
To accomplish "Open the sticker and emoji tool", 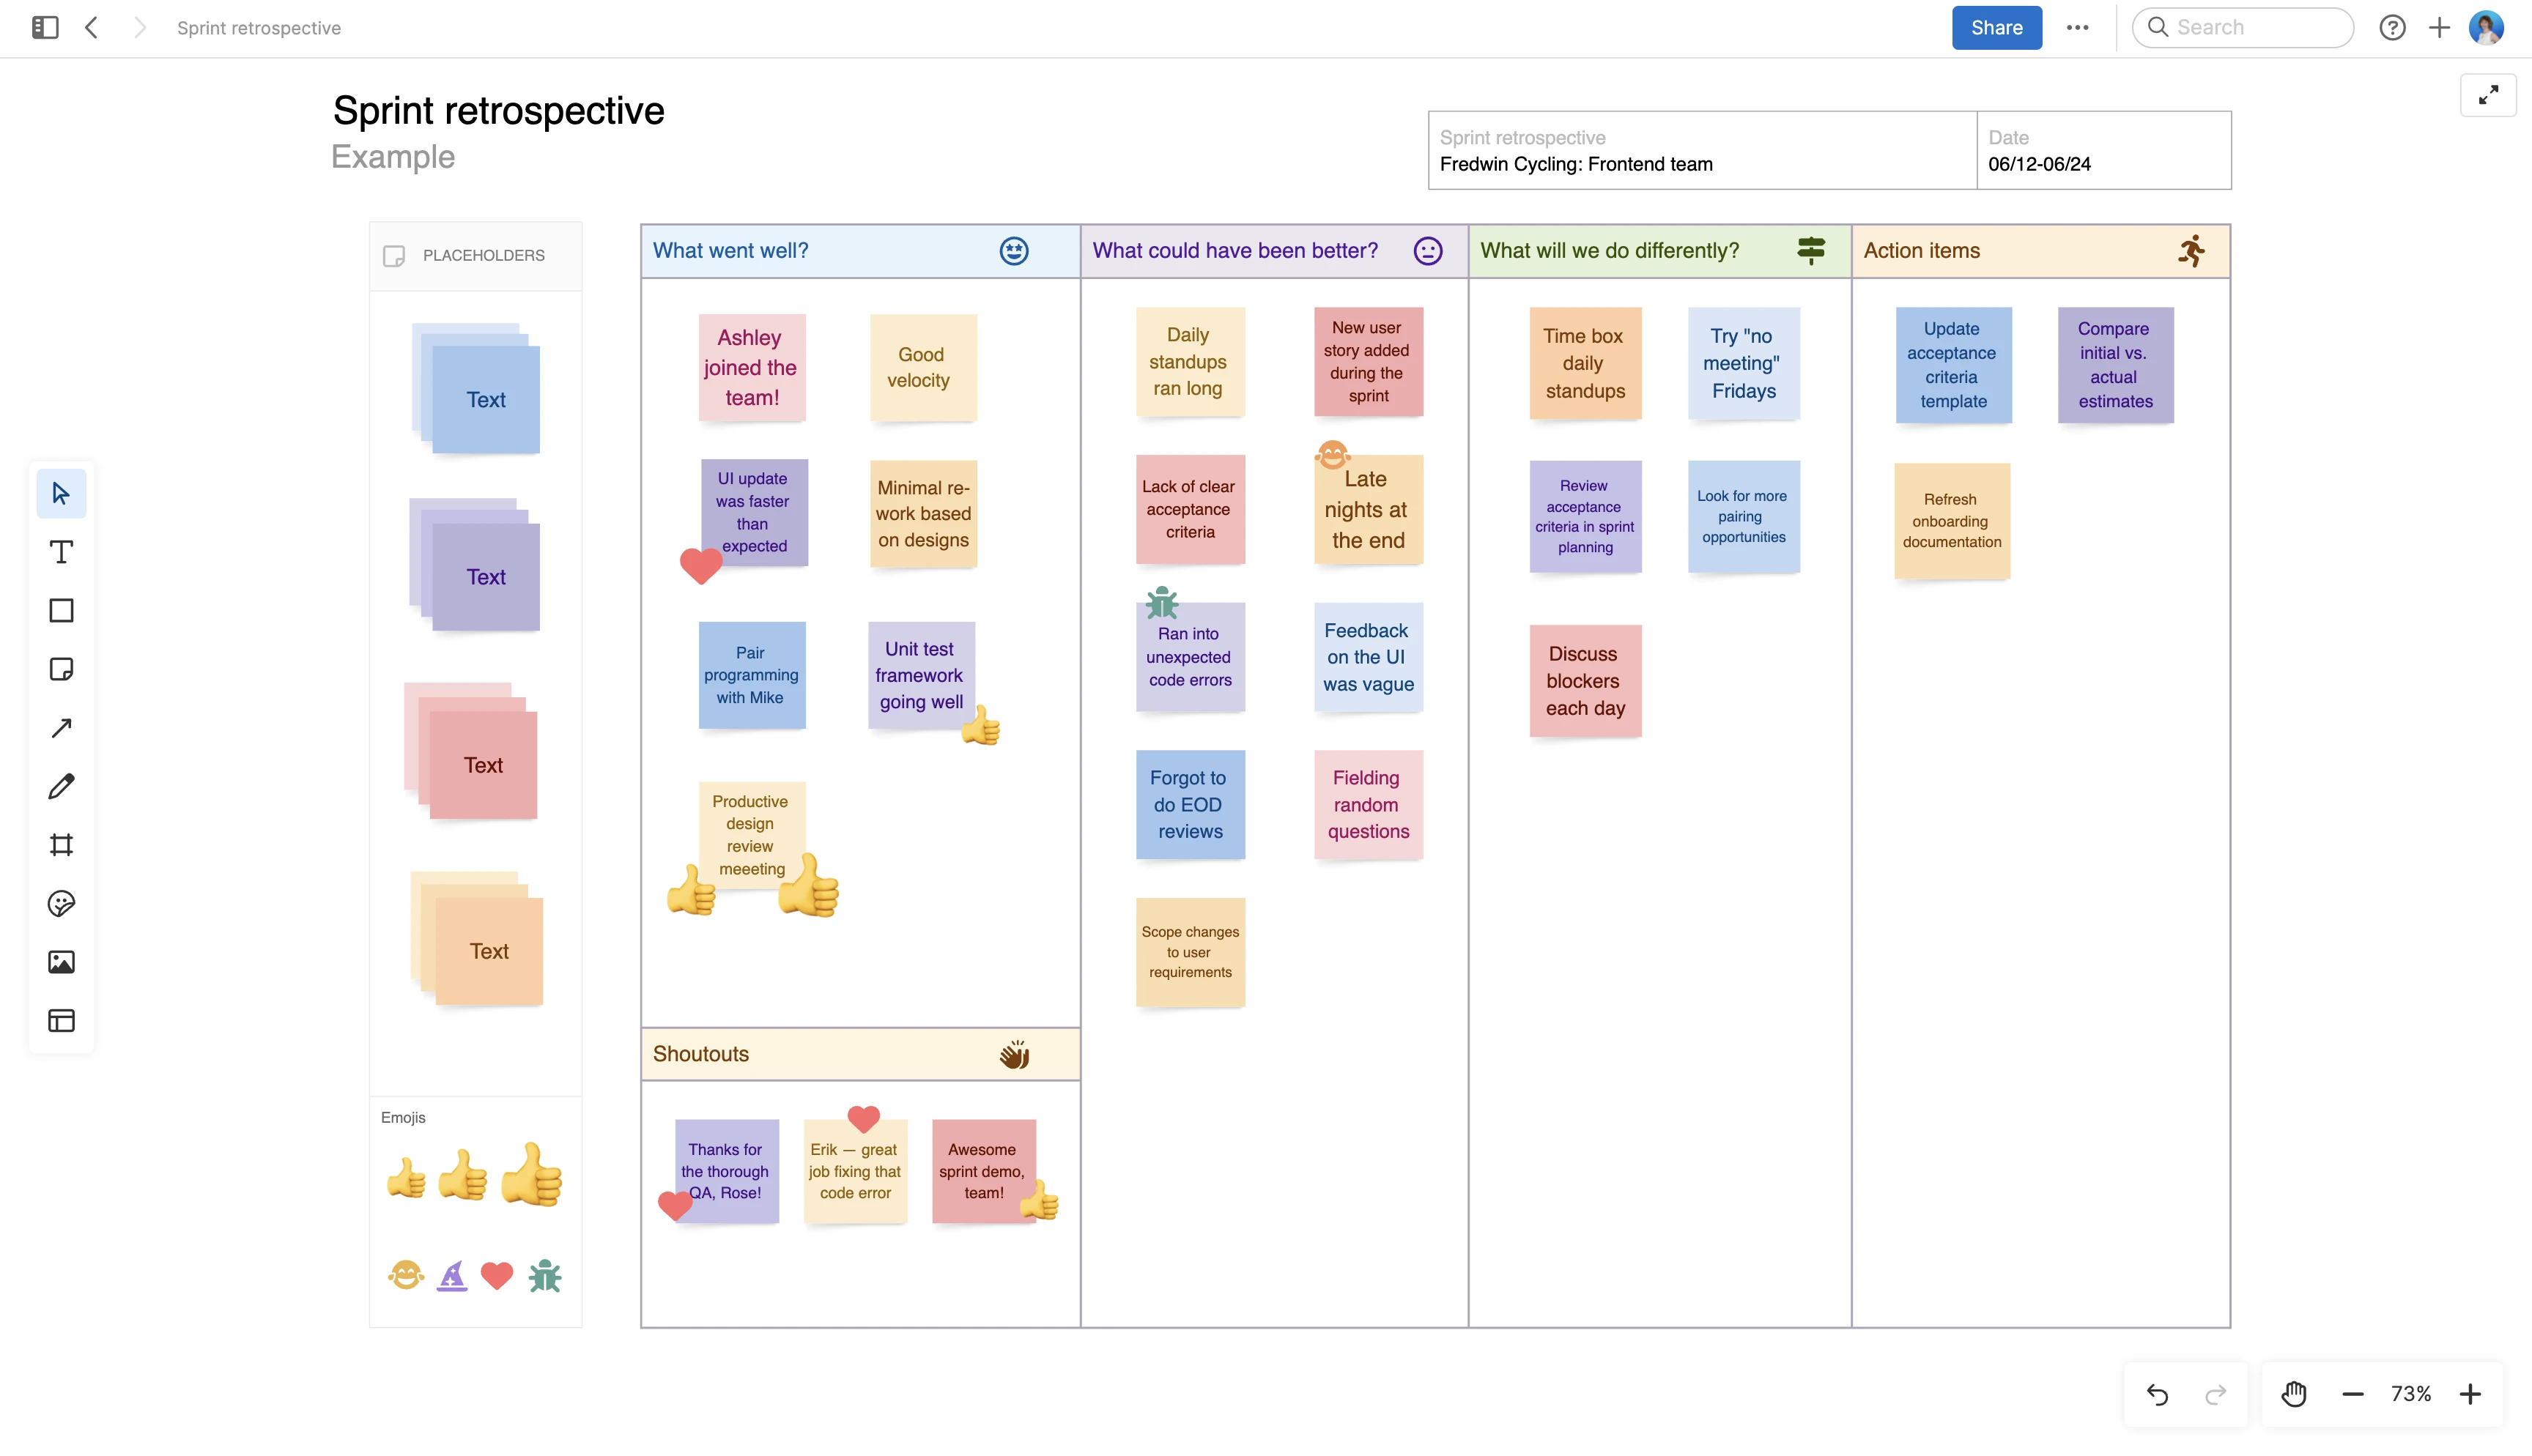I will click(61, 903).
